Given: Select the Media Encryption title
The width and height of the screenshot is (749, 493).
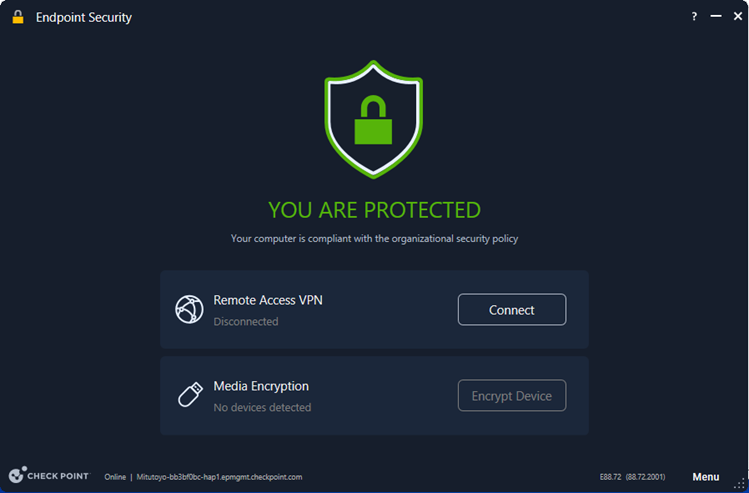Looking at the screenshot, I should point(261,386).
